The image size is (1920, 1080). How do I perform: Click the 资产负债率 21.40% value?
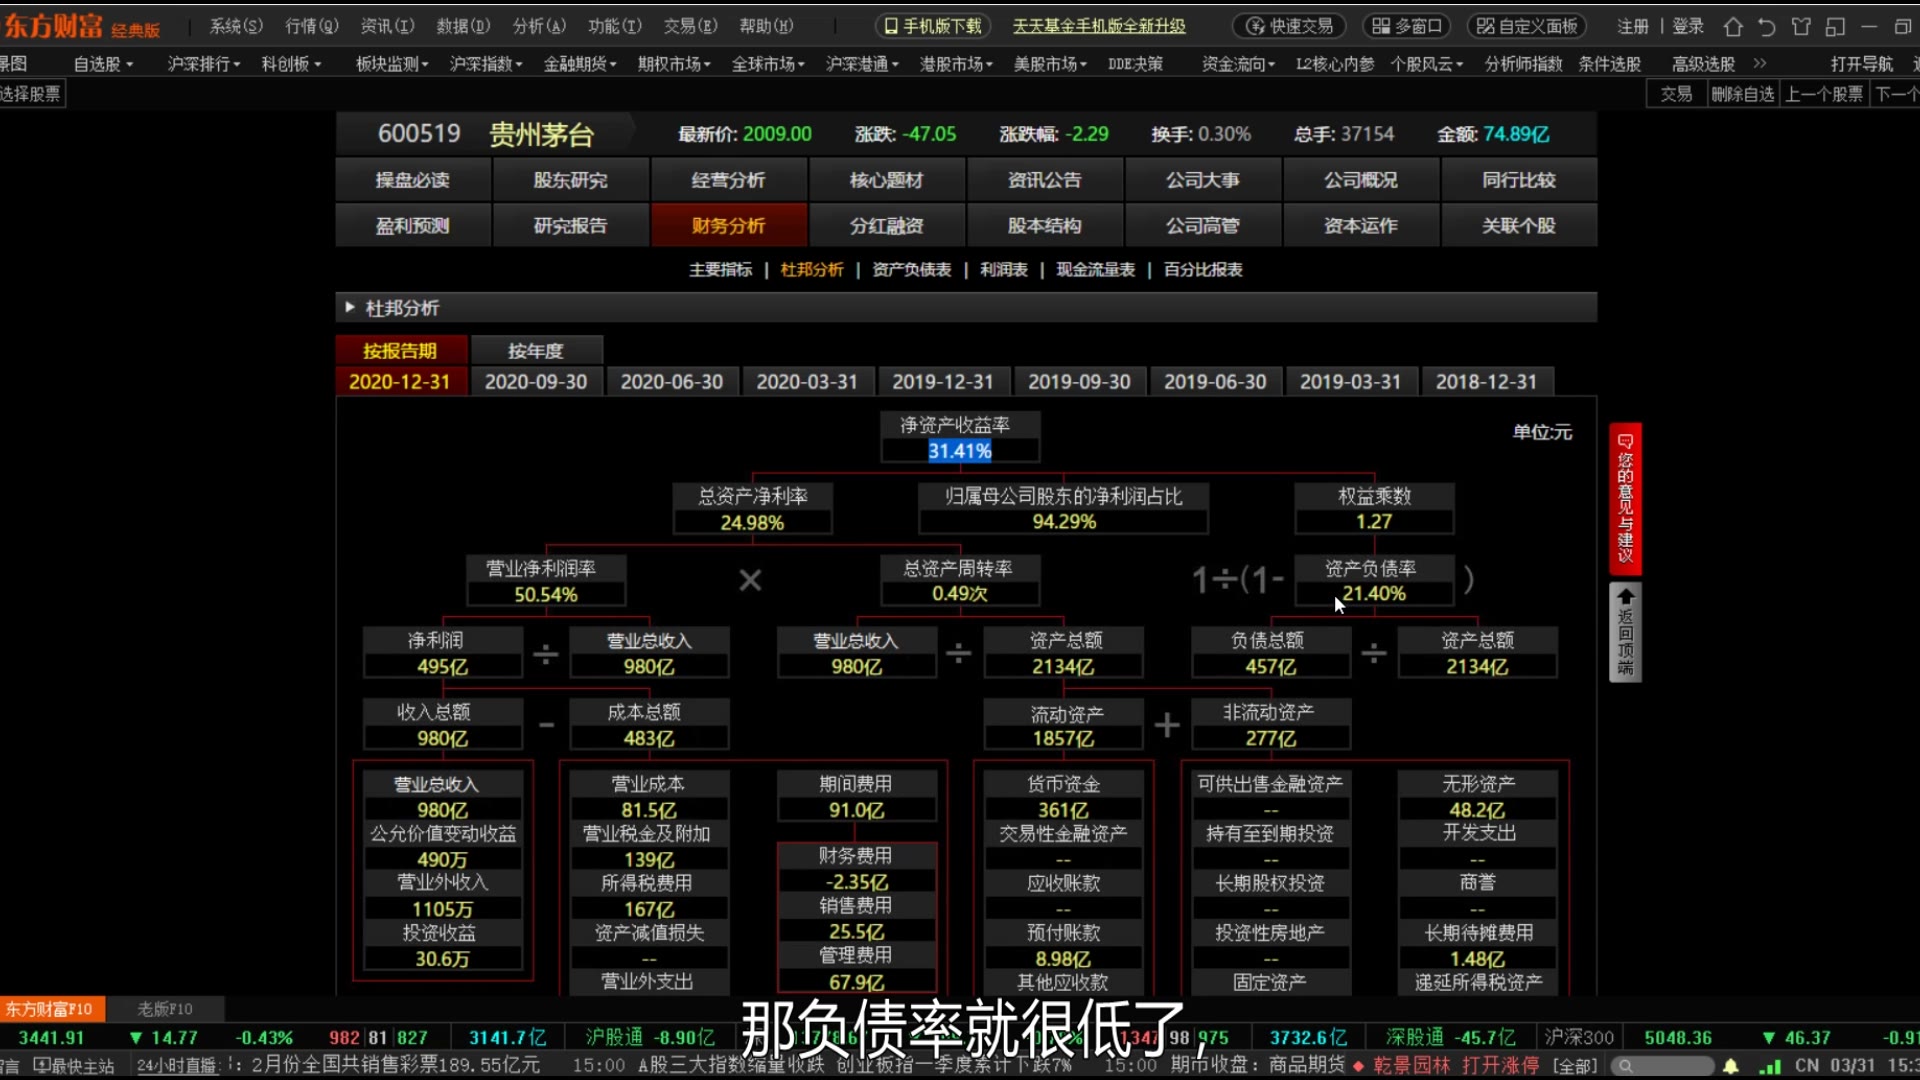pyautogui.click(x=1374, y=593)
